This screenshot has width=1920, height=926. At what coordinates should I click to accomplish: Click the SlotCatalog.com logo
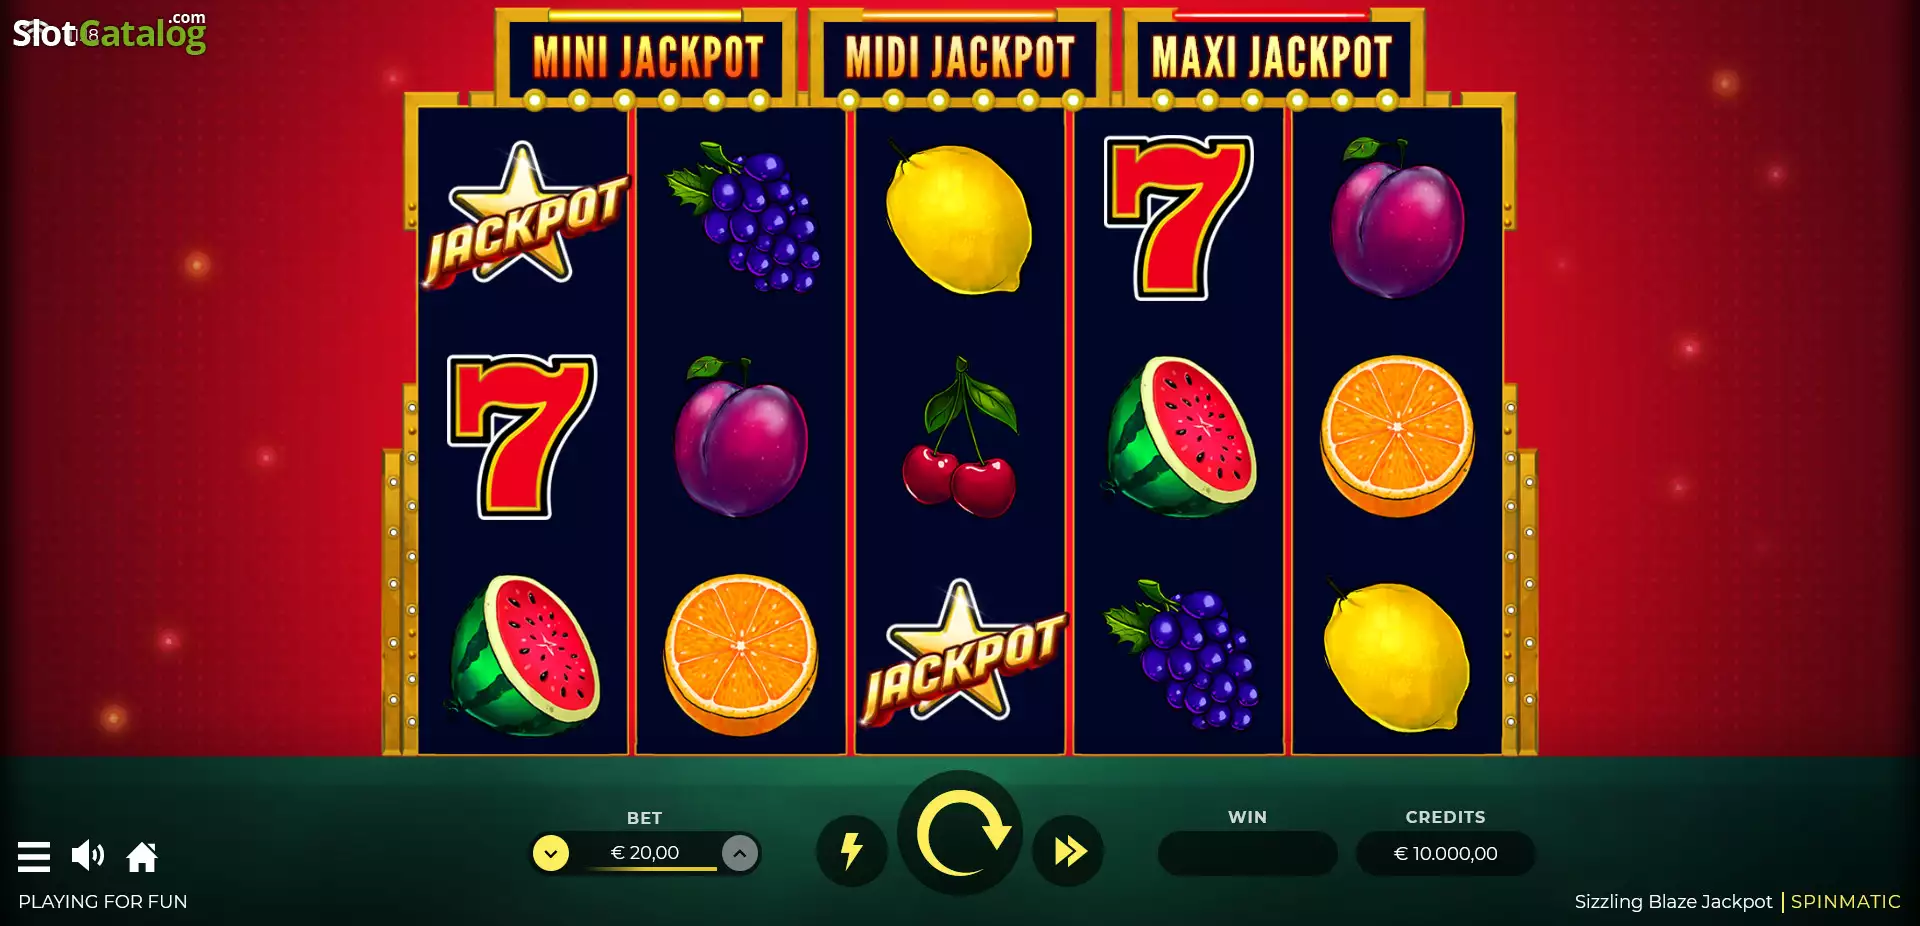pos(110,32)
